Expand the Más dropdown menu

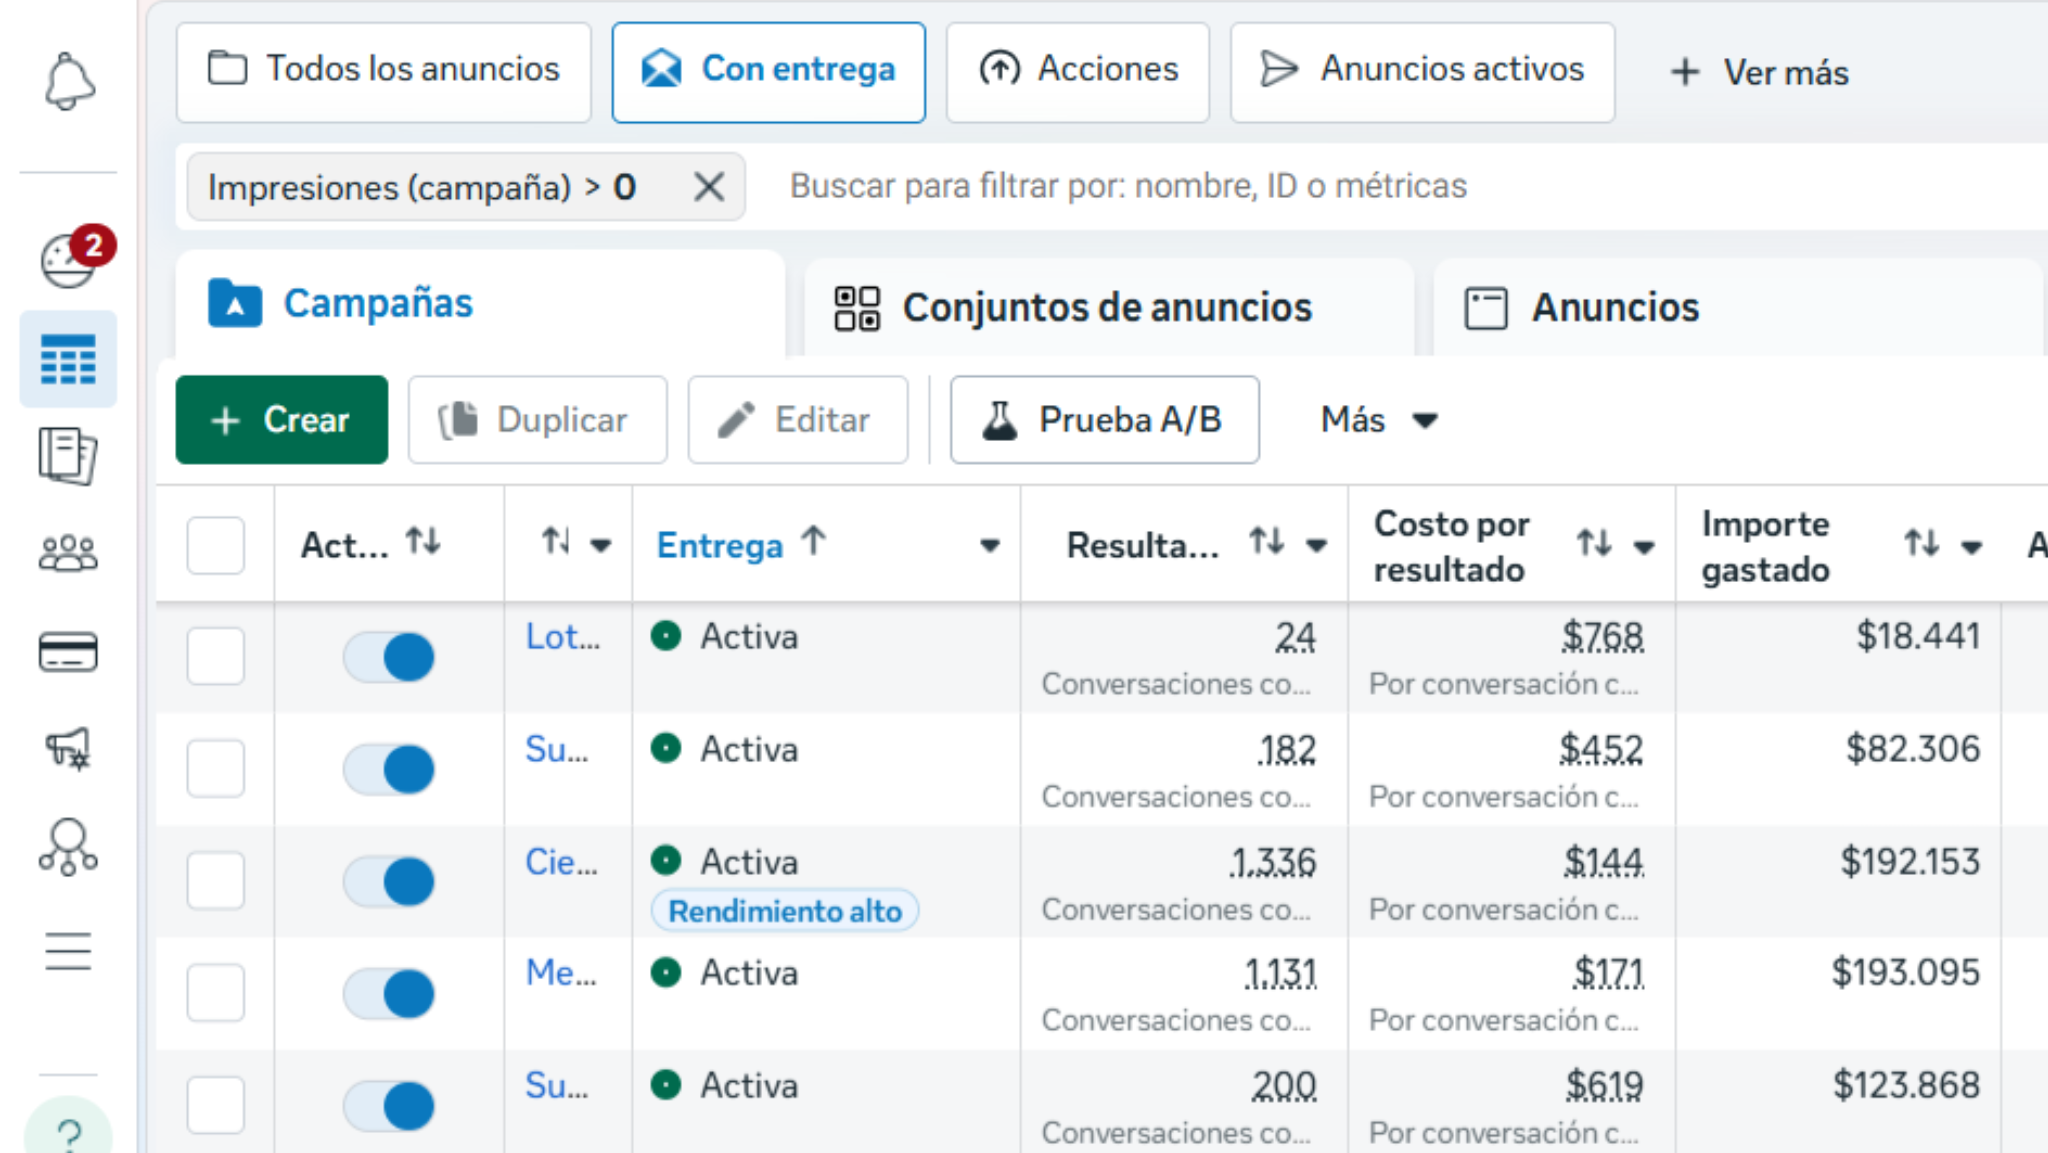1378,420
